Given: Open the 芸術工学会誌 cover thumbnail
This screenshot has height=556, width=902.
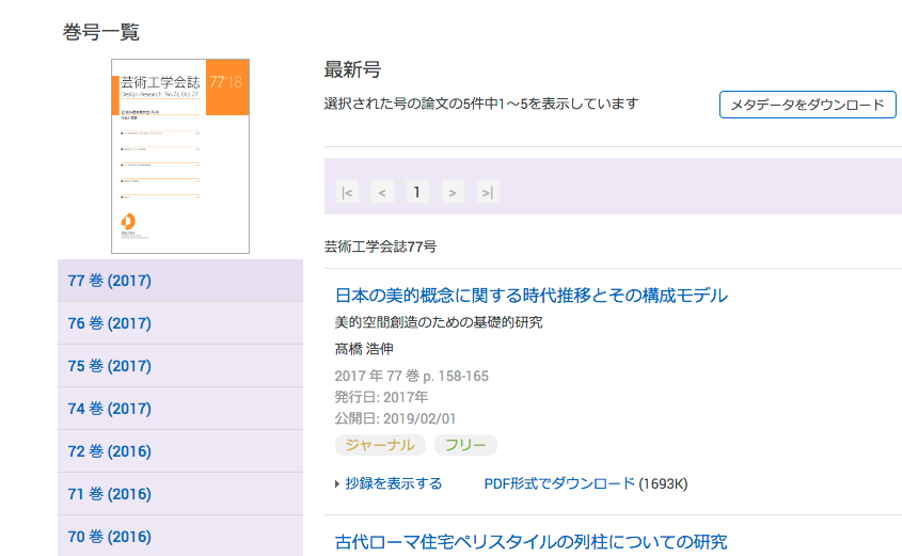Looking at the screenshot, I should (180, 155).
